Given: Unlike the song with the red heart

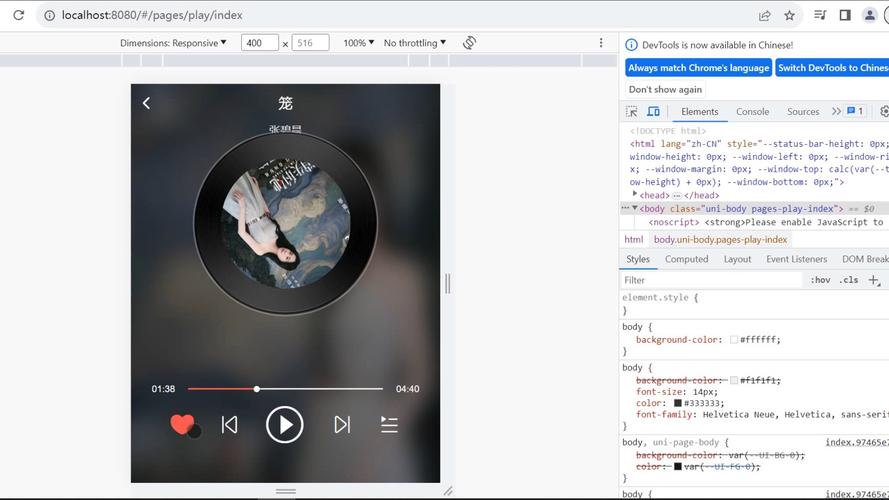Looking at the screenshot, I should [182, 424].
